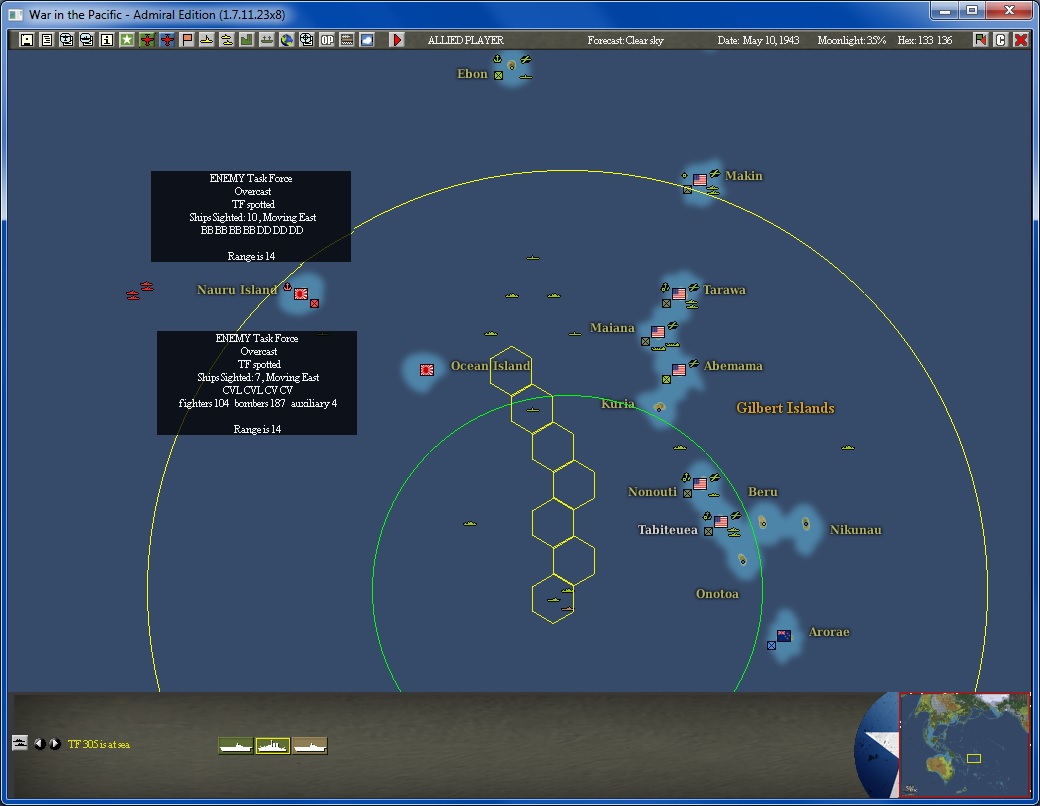The image size is (1040, 806).
Task: Click task force icon beside bottom arrows
Action: coord(20,743)
